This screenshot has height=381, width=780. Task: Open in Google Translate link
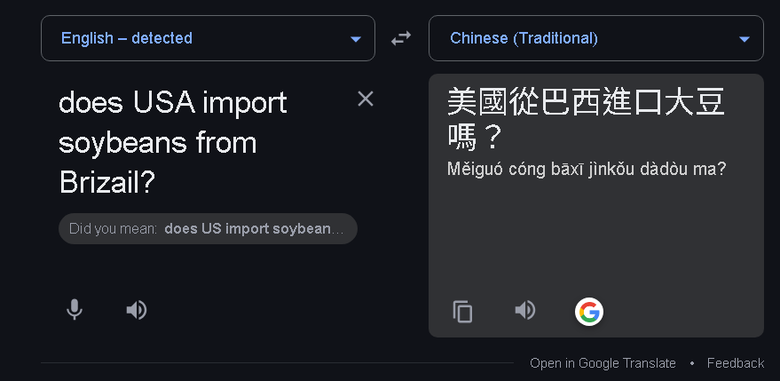click(x=602, y=363)
